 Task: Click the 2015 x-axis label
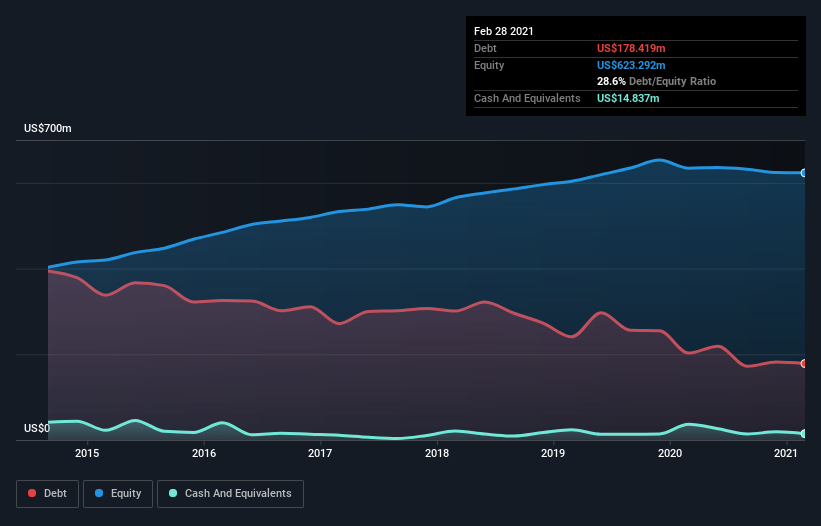click(87, 453)
